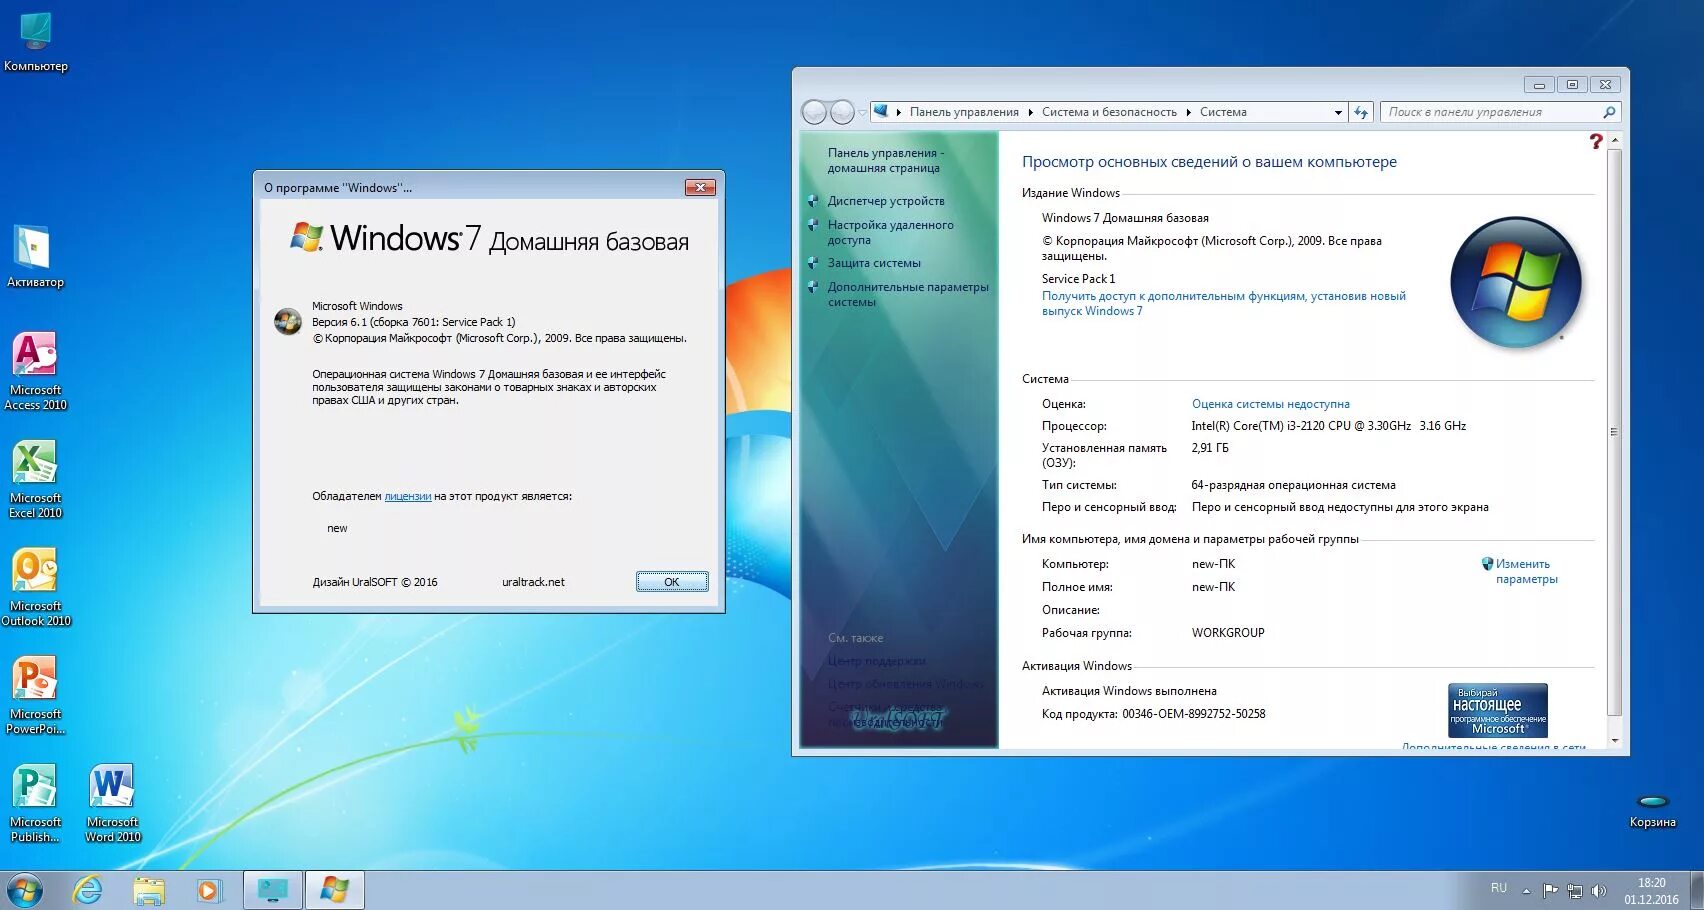Expand the root breadcrumb arrow before Панель управления

[x=899, y=112]
